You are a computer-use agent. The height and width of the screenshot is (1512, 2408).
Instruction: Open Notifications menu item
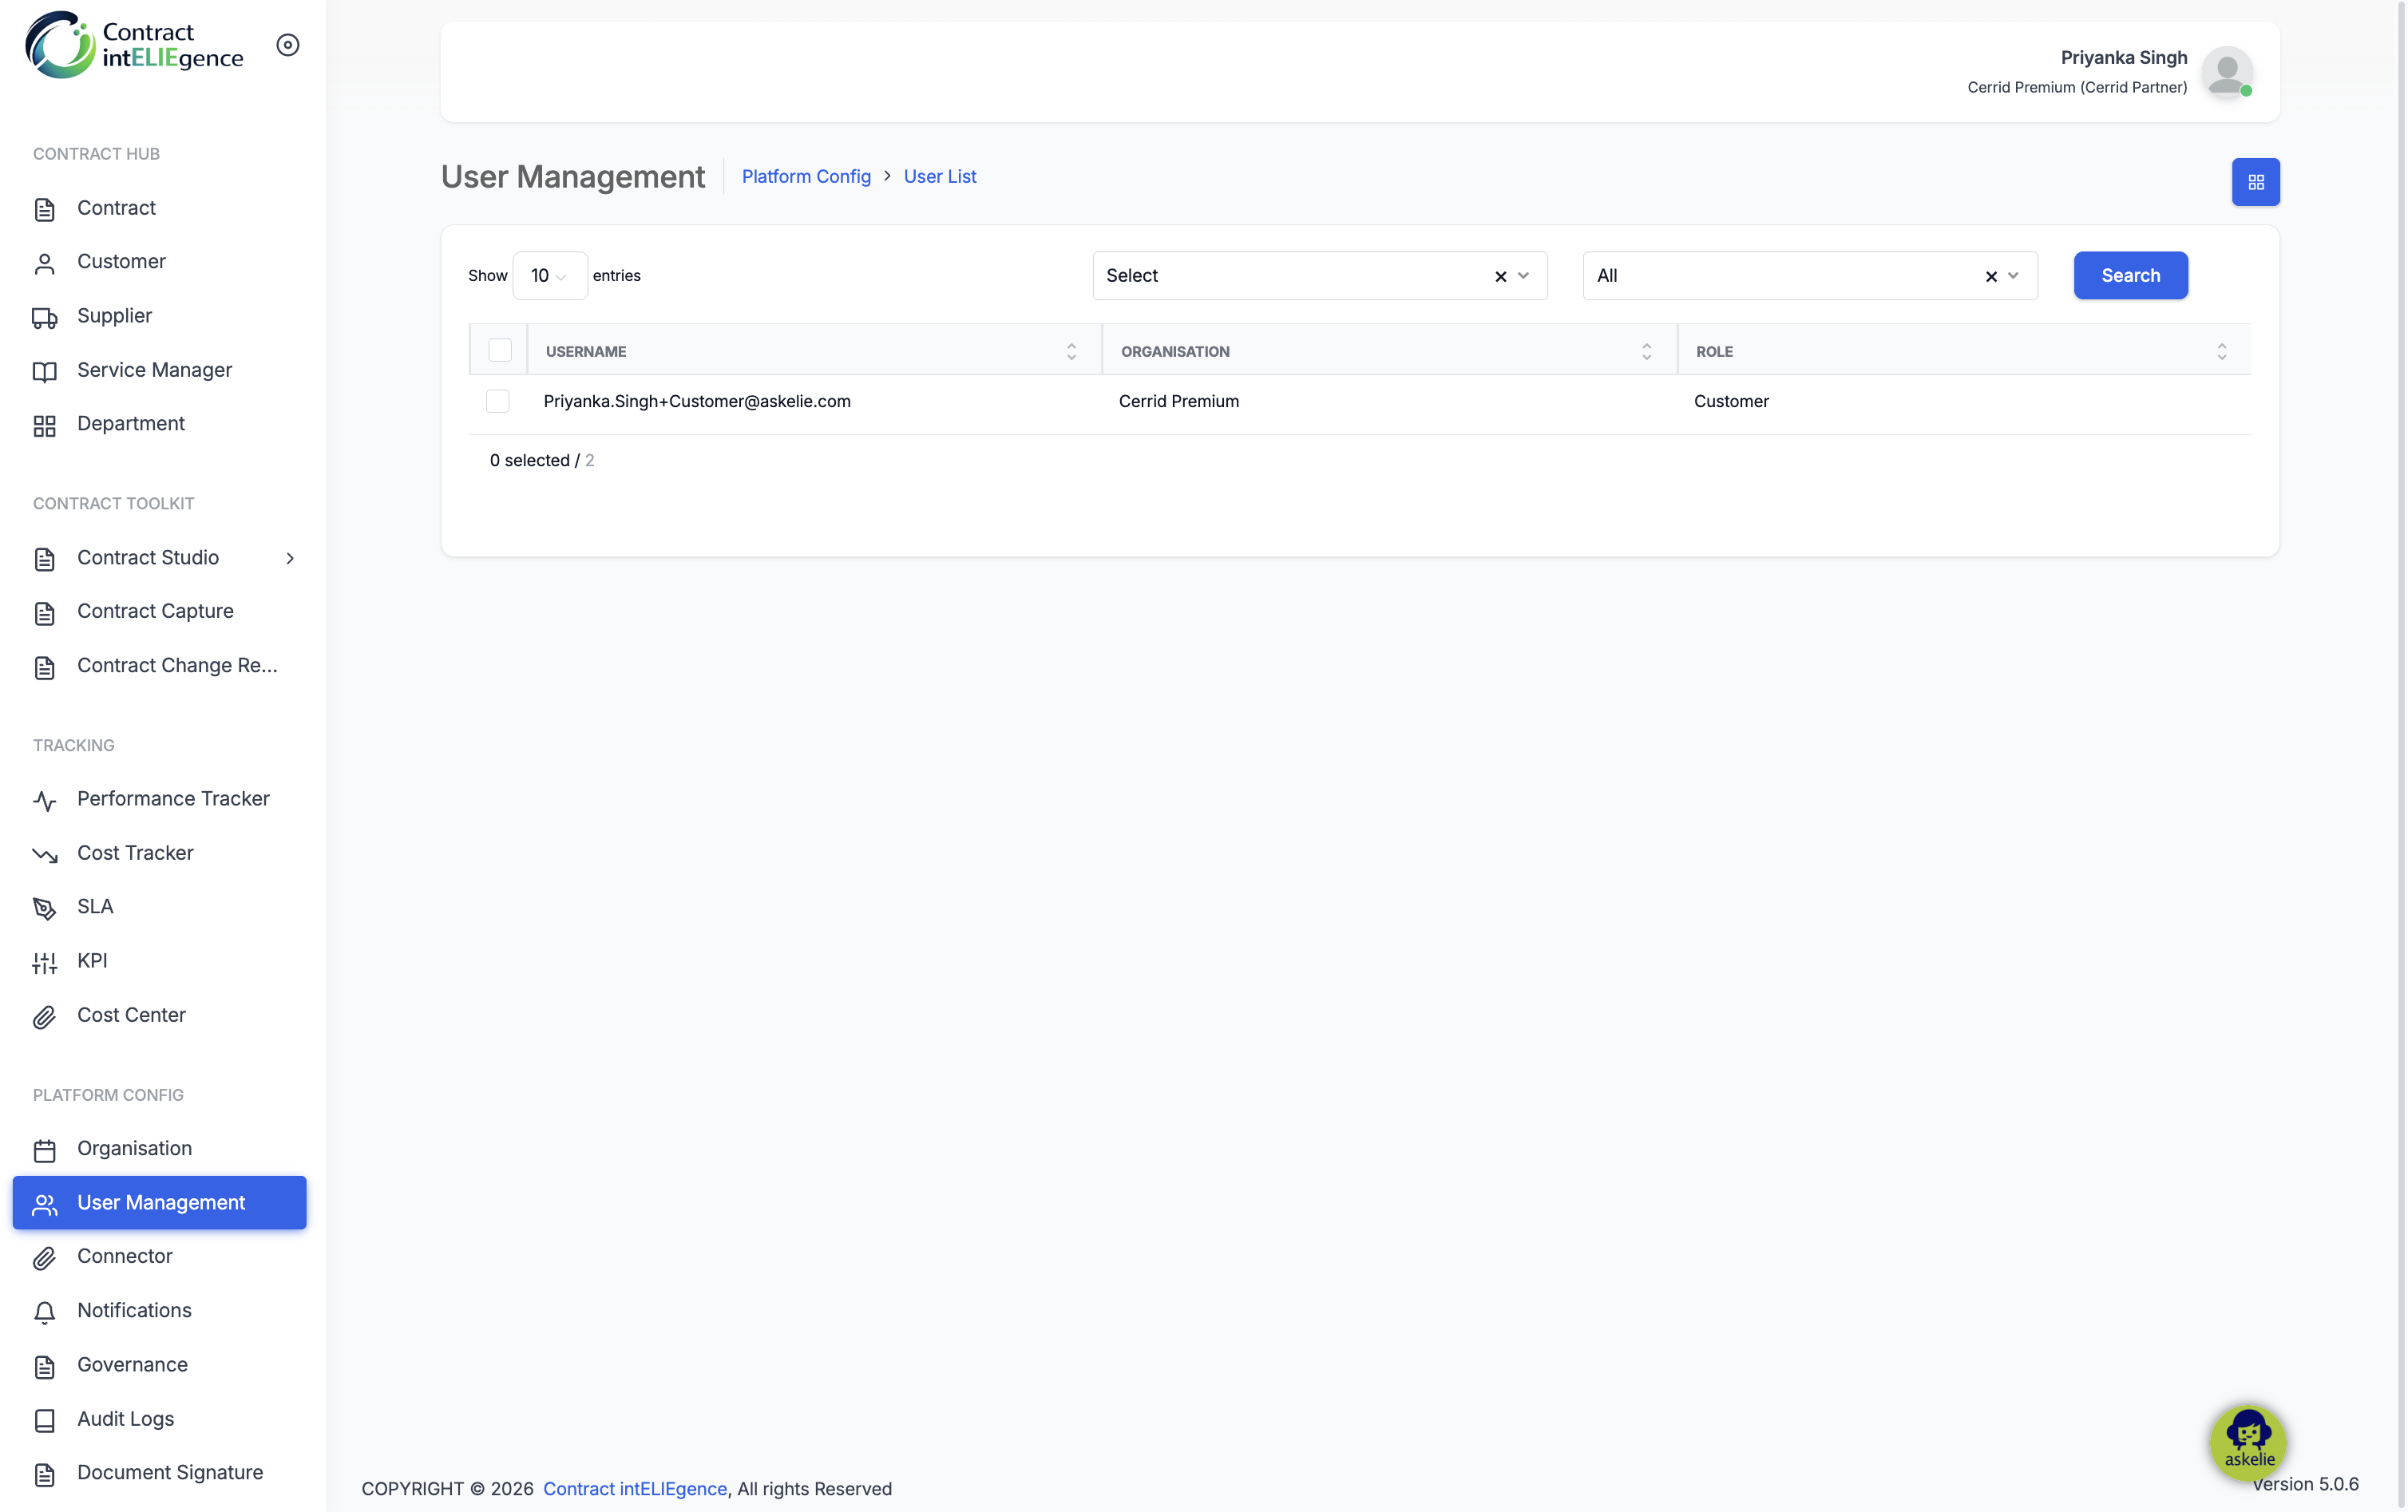pos(160,1311)
